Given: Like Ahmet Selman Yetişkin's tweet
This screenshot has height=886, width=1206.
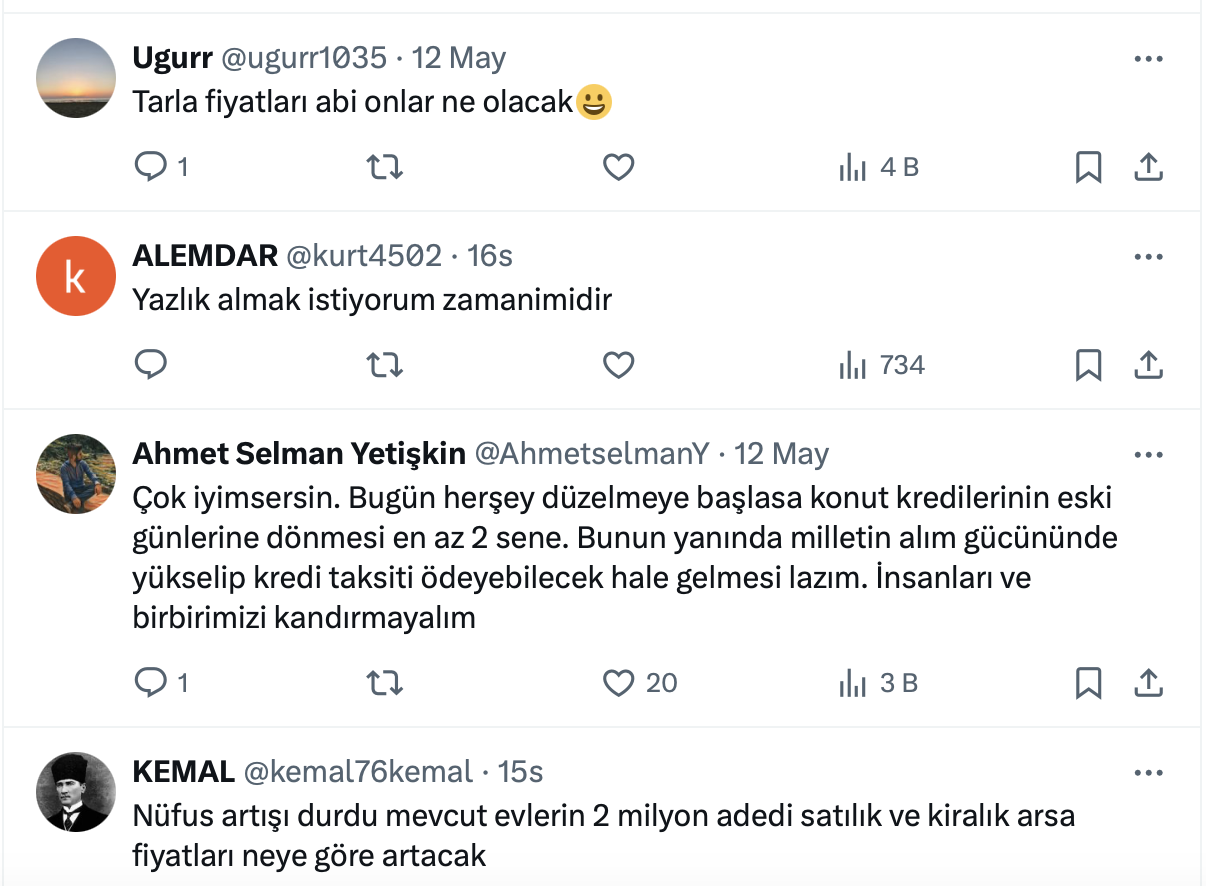Looking at the screenshot, I should pyautogui.click(x=619, y=683).
